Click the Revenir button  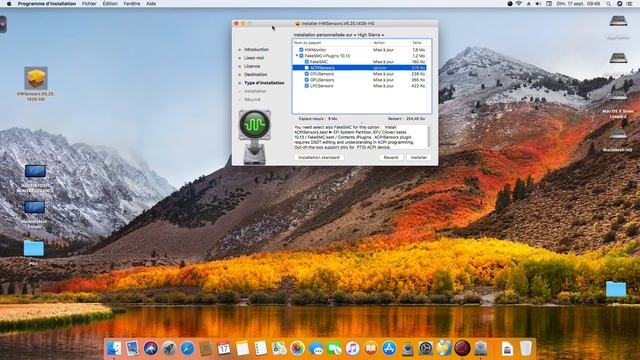tap(391, 158)
